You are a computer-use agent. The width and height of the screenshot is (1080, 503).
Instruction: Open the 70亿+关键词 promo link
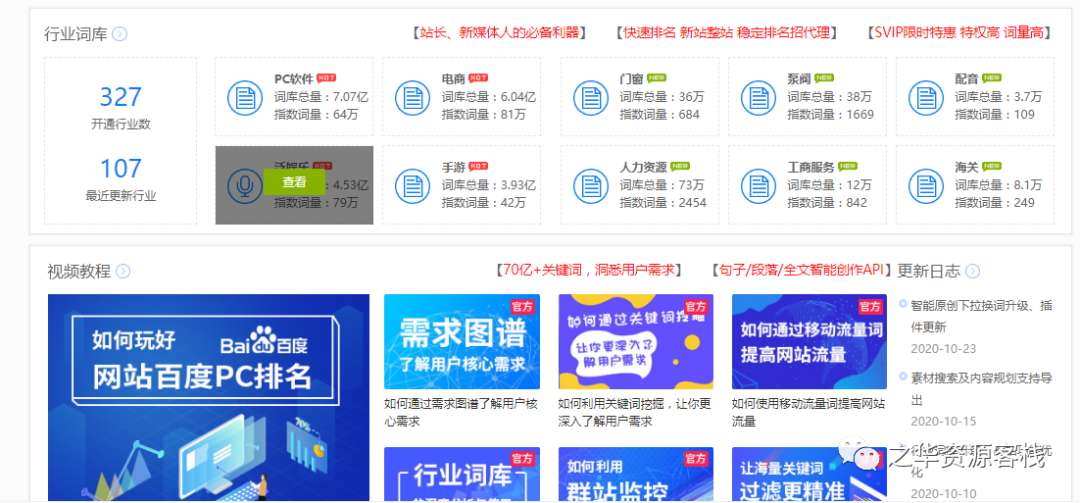[x=589, y=269]
